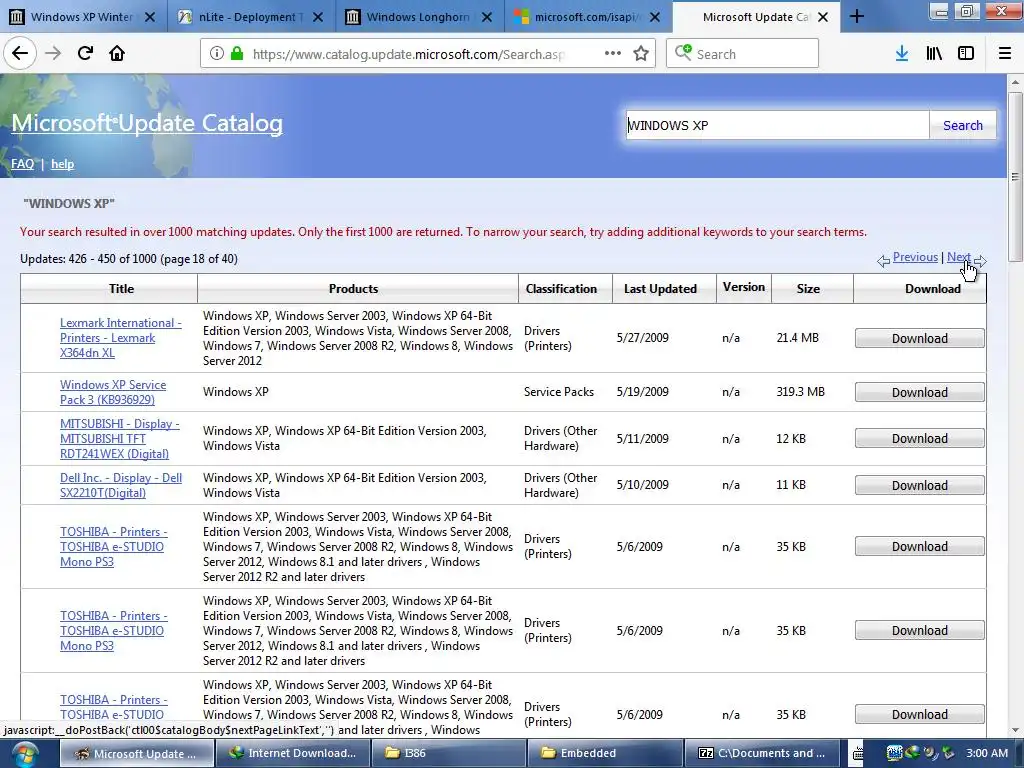This screenshot has height=768, width=1024.
Task: Open the Firefox downloads arrow
Action: click(902, 54)
